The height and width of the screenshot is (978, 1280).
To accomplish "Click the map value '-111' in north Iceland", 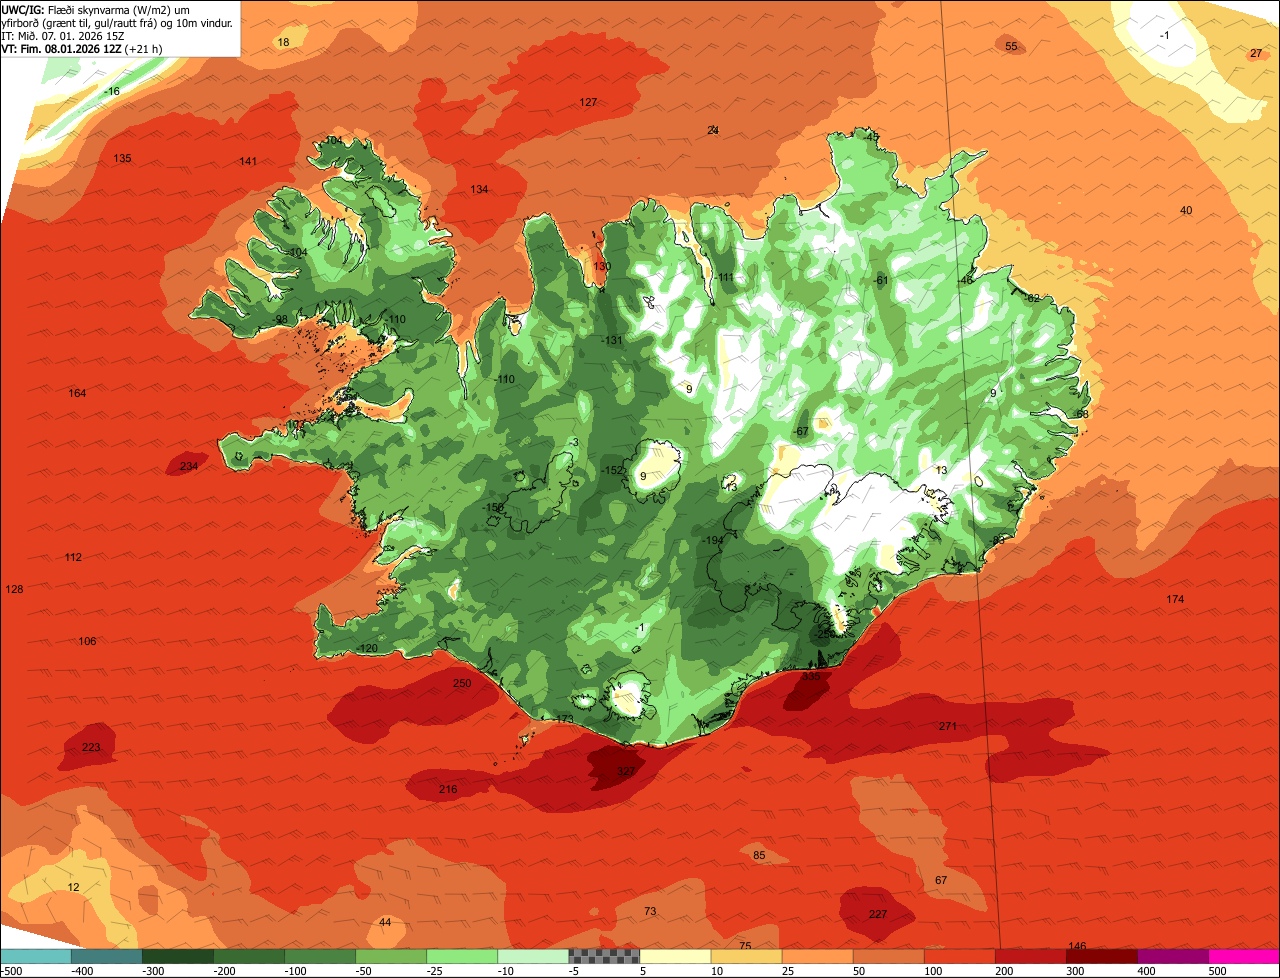I will coord(723,277).
